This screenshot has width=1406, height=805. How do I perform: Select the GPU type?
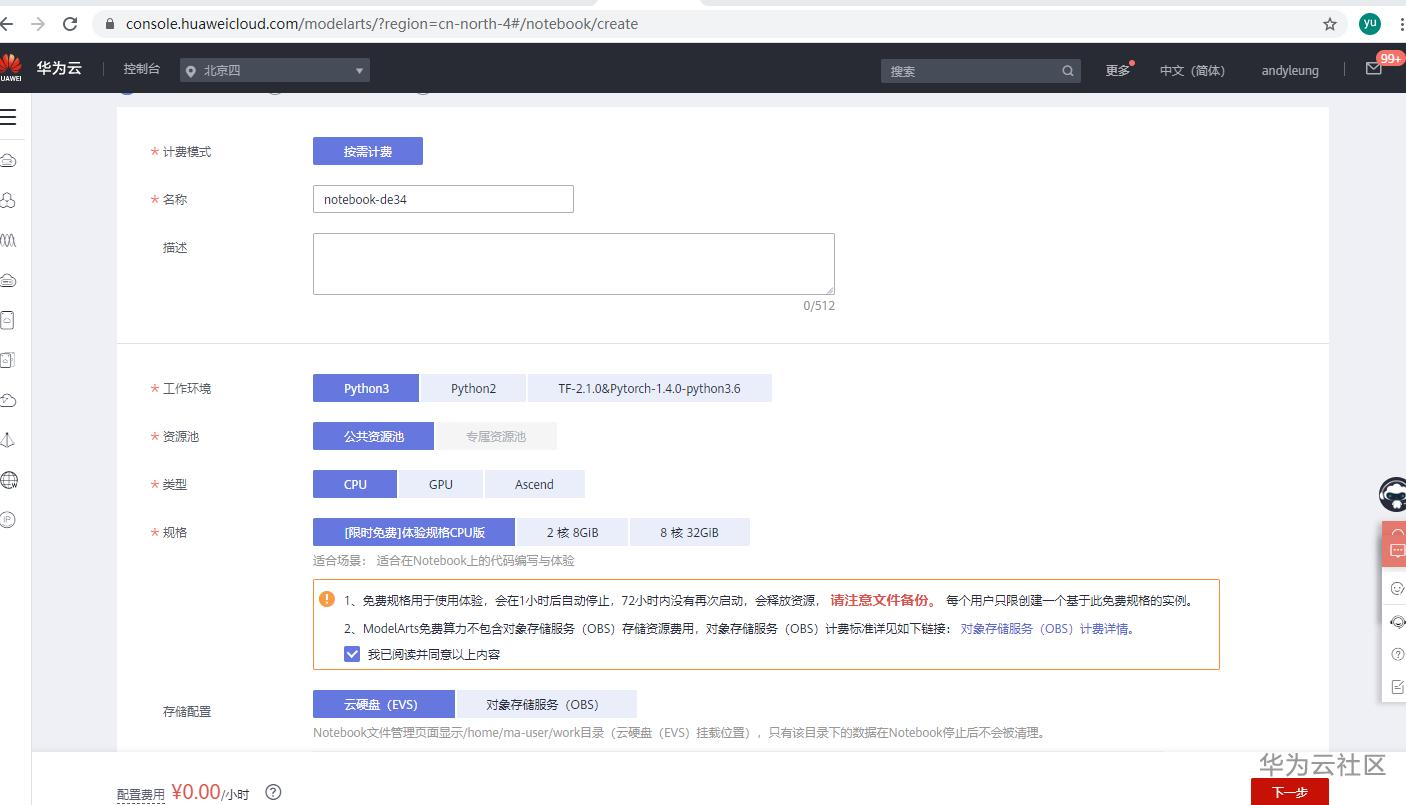[441, 484]
